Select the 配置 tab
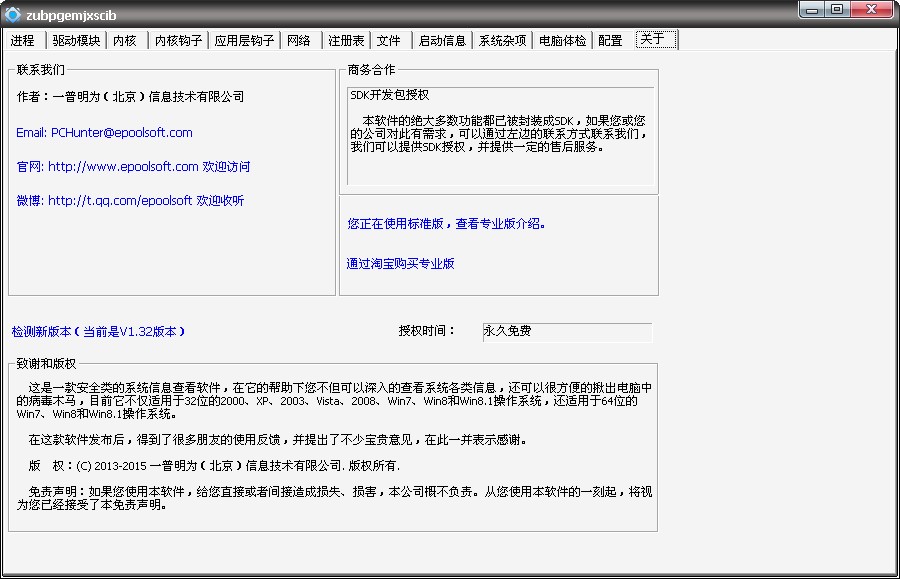This screenshot has width=900, height=579. pyautogui.click(x=610, y=41)
